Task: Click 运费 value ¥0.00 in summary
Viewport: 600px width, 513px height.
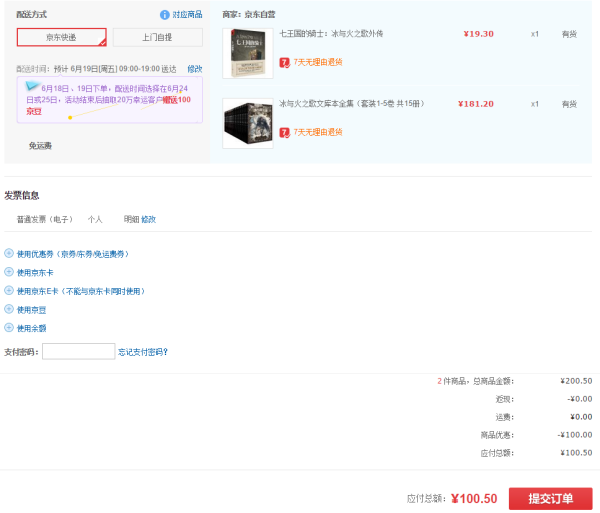Action: [x=581, y=417]
